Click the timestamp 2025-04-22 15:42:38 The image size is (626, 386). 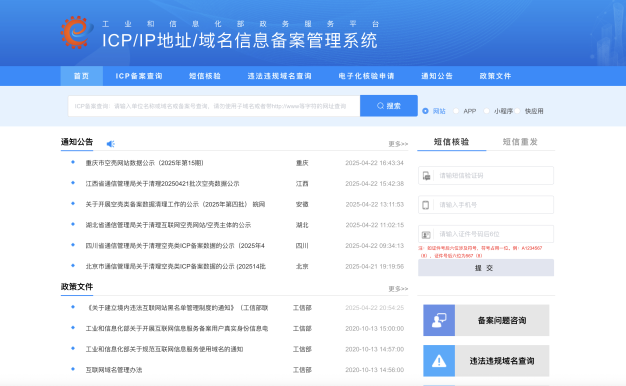coord(374,184)
